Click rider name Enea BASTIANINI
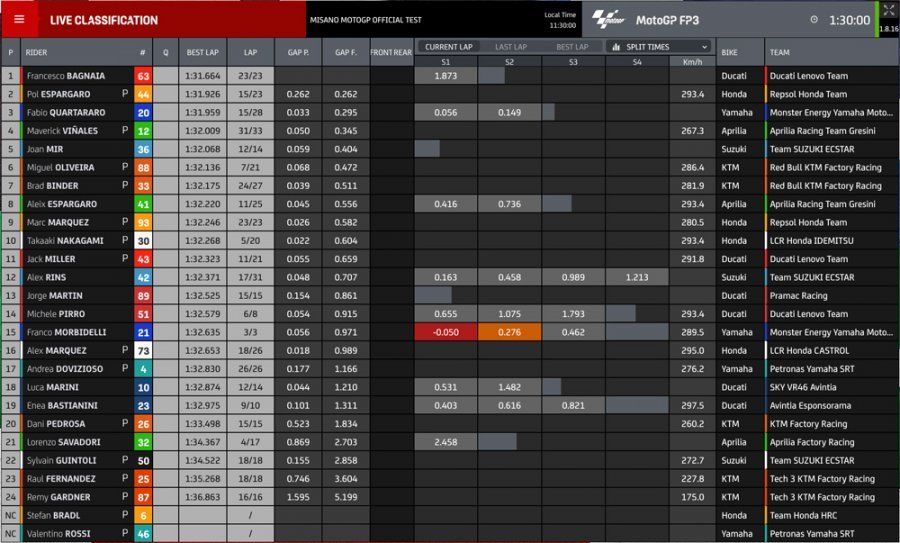The image size is (900, 543). click(x=61, y=406)
